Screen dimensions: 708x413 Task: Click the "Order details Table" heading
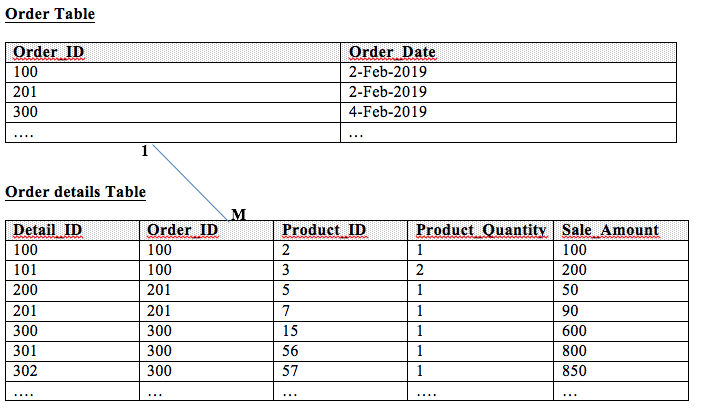coord(76,191)
